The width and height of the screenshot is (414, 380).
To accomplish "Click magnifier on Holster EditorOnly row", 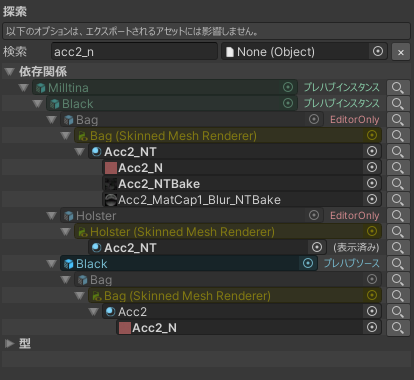I will point(398,216).
